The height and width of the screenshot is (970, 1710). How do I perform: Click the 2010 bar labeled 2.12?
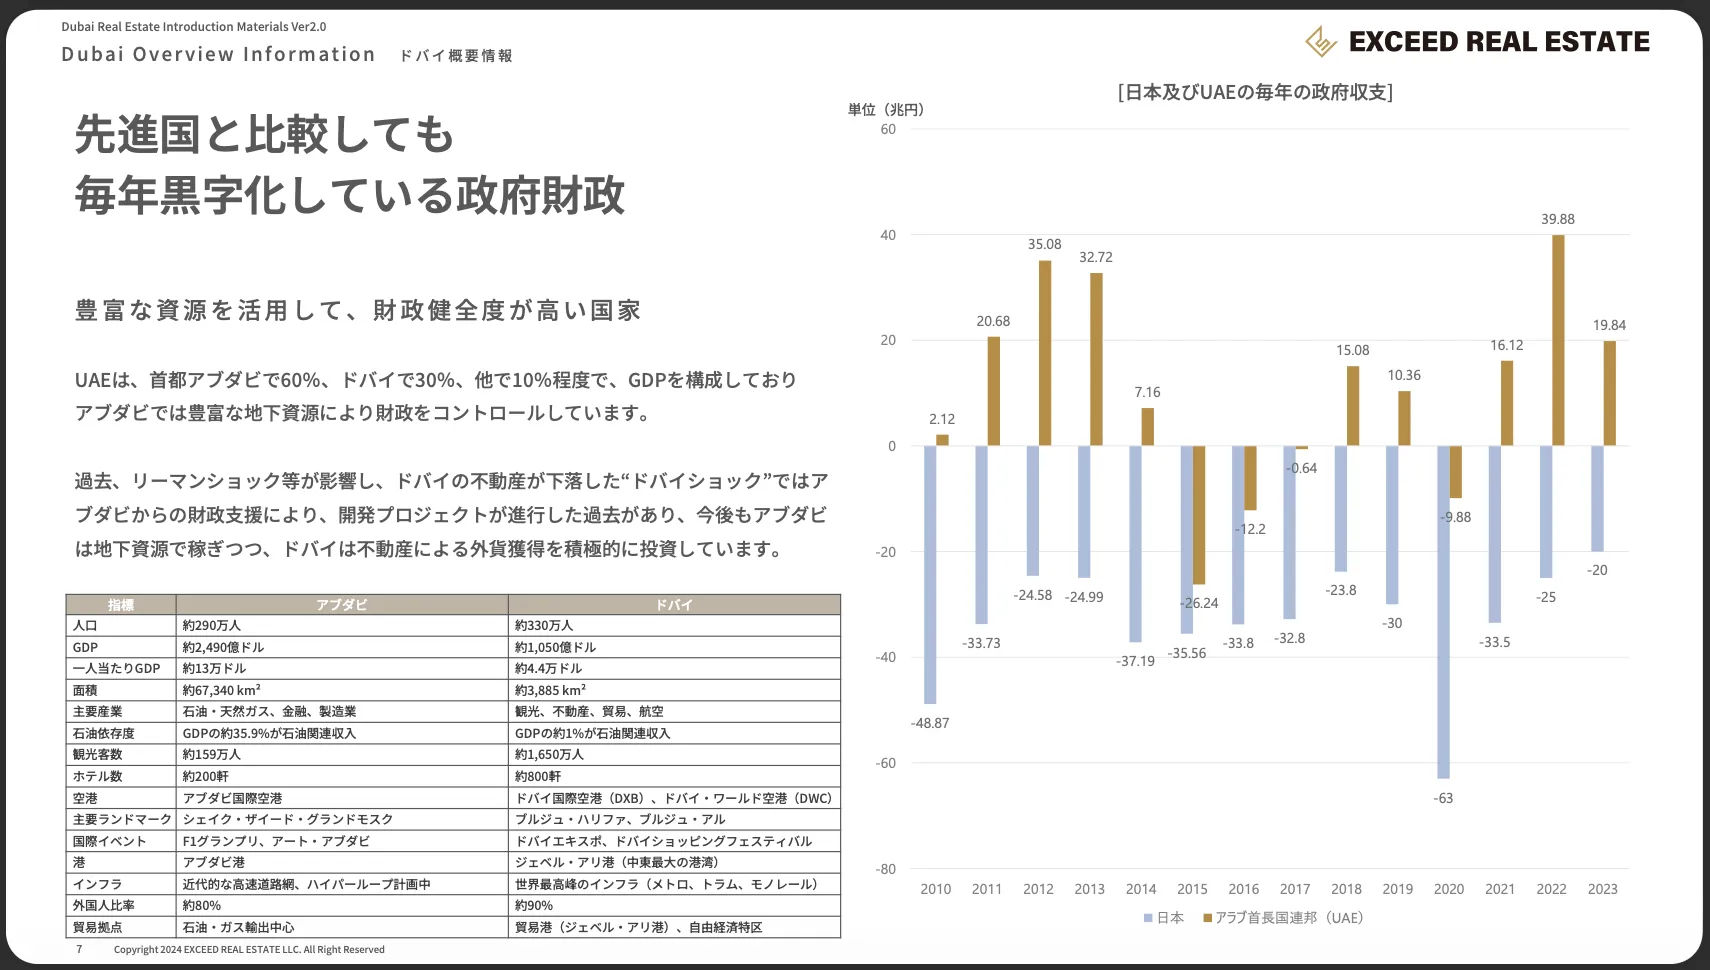pos(941,438)
